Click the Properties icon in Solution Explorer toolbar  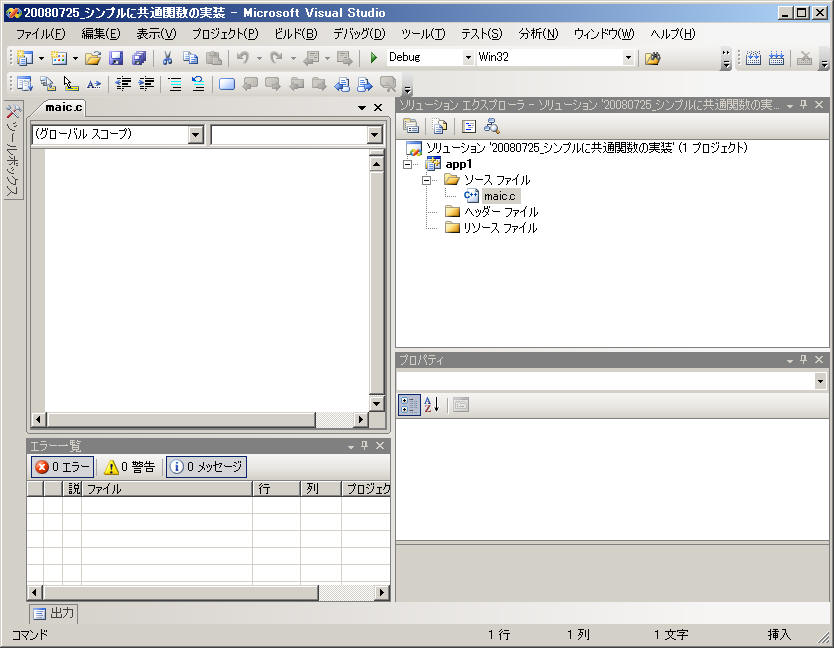(x=411, y=126)
